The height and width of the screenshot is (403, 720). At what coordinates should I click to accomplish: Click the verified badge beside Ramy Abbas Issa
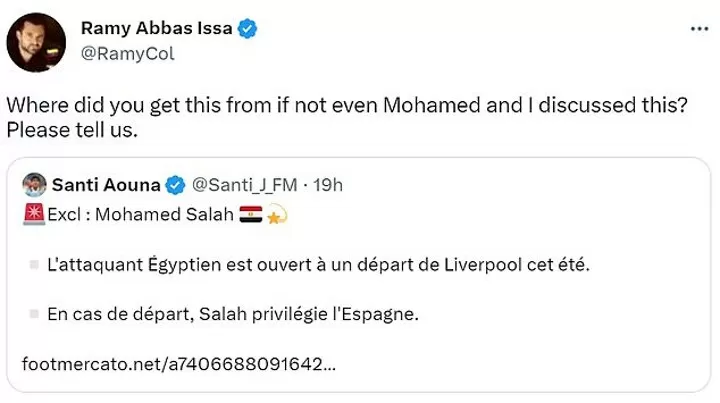[249, 29]
